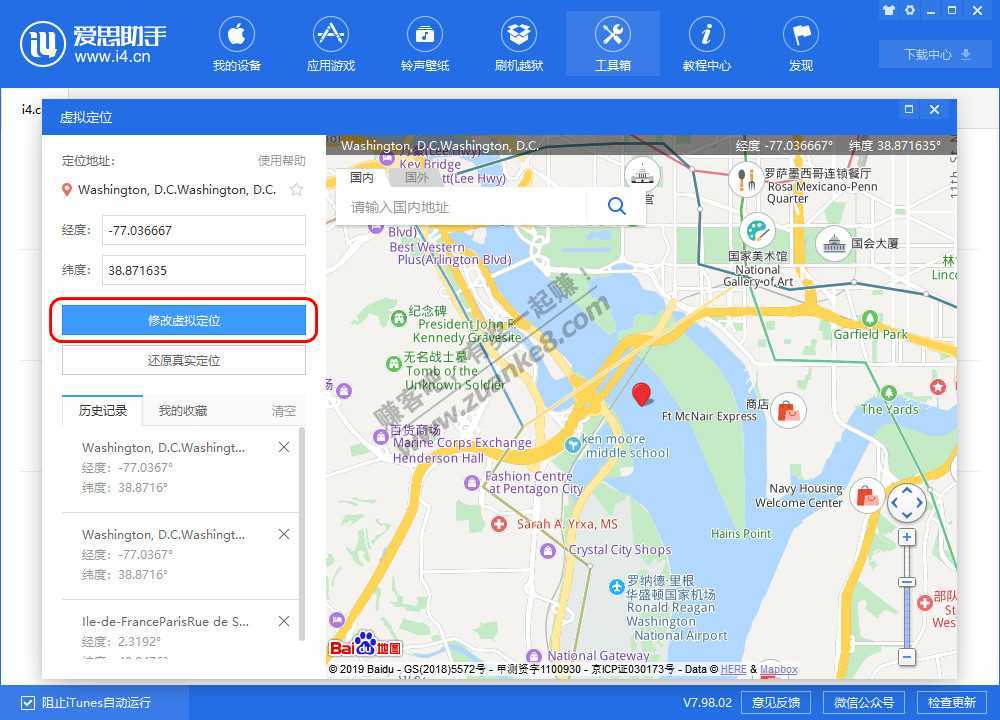Open the 下载中心 download center
The height and width of the screenshot is (720, 1000).
(x=927, y=54)
